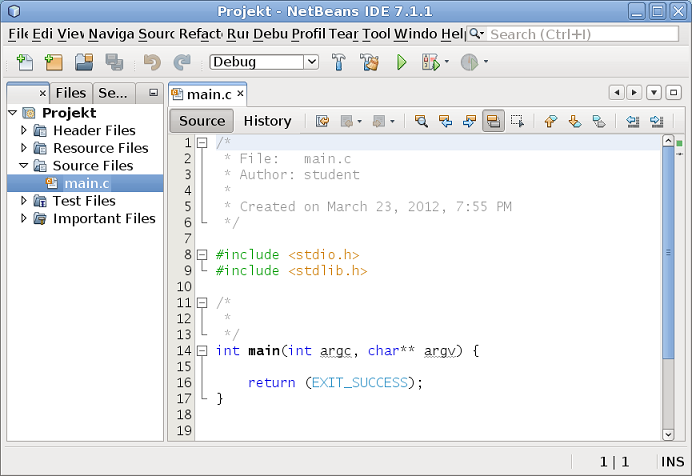Click the Profile Project icon

pos(469,62)
